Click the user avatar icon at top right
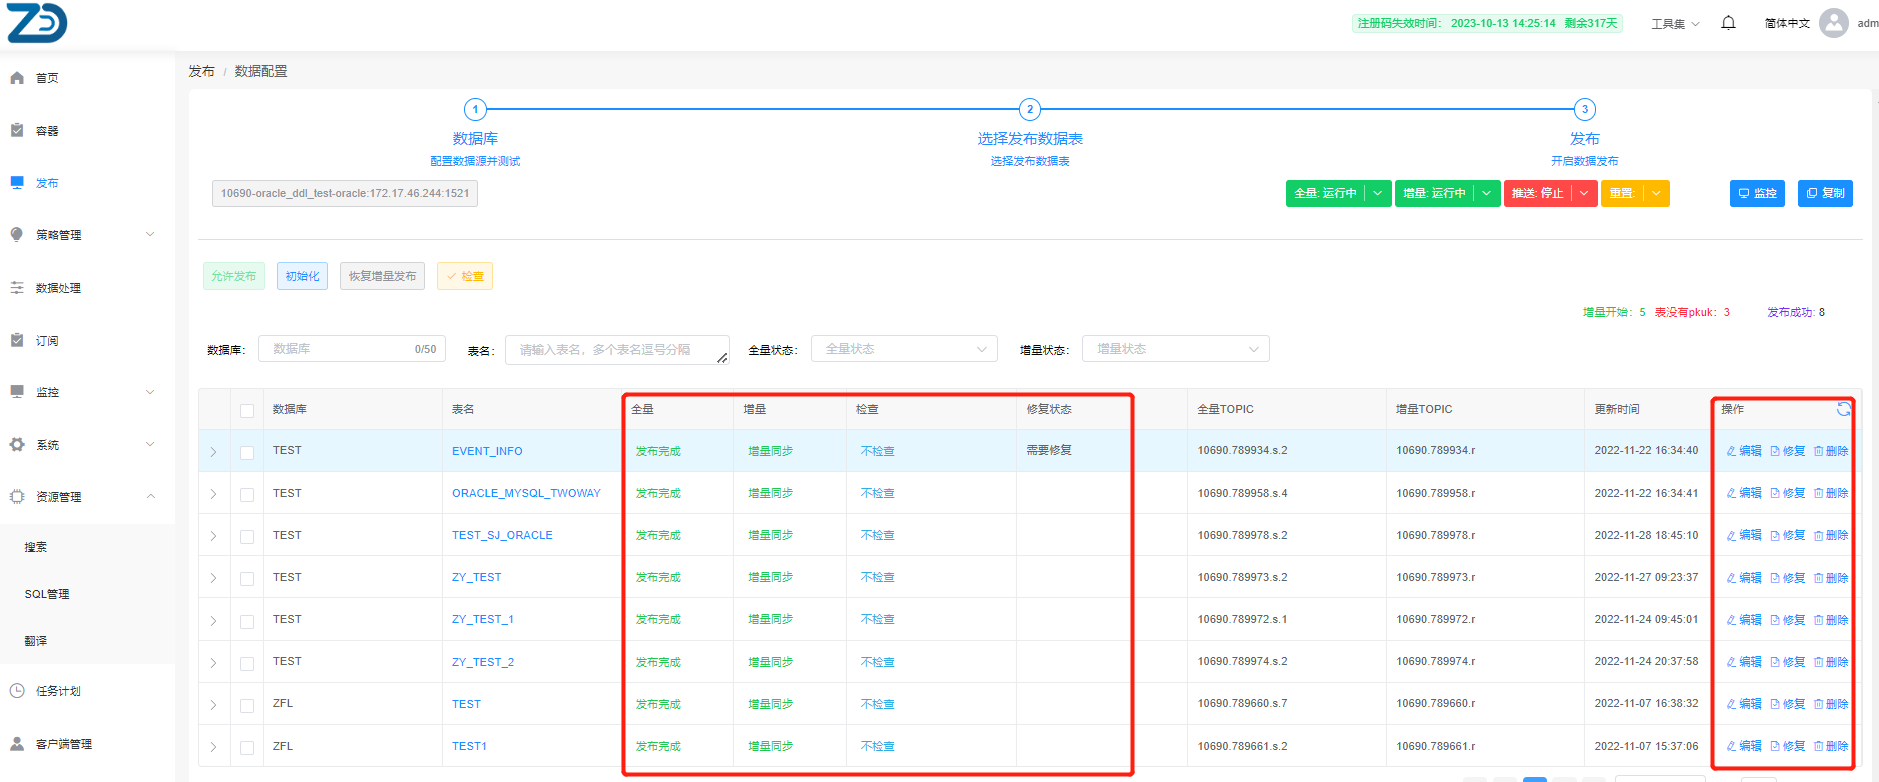The height and width of the screenshot is (782, 1879). click(1833, 23)
